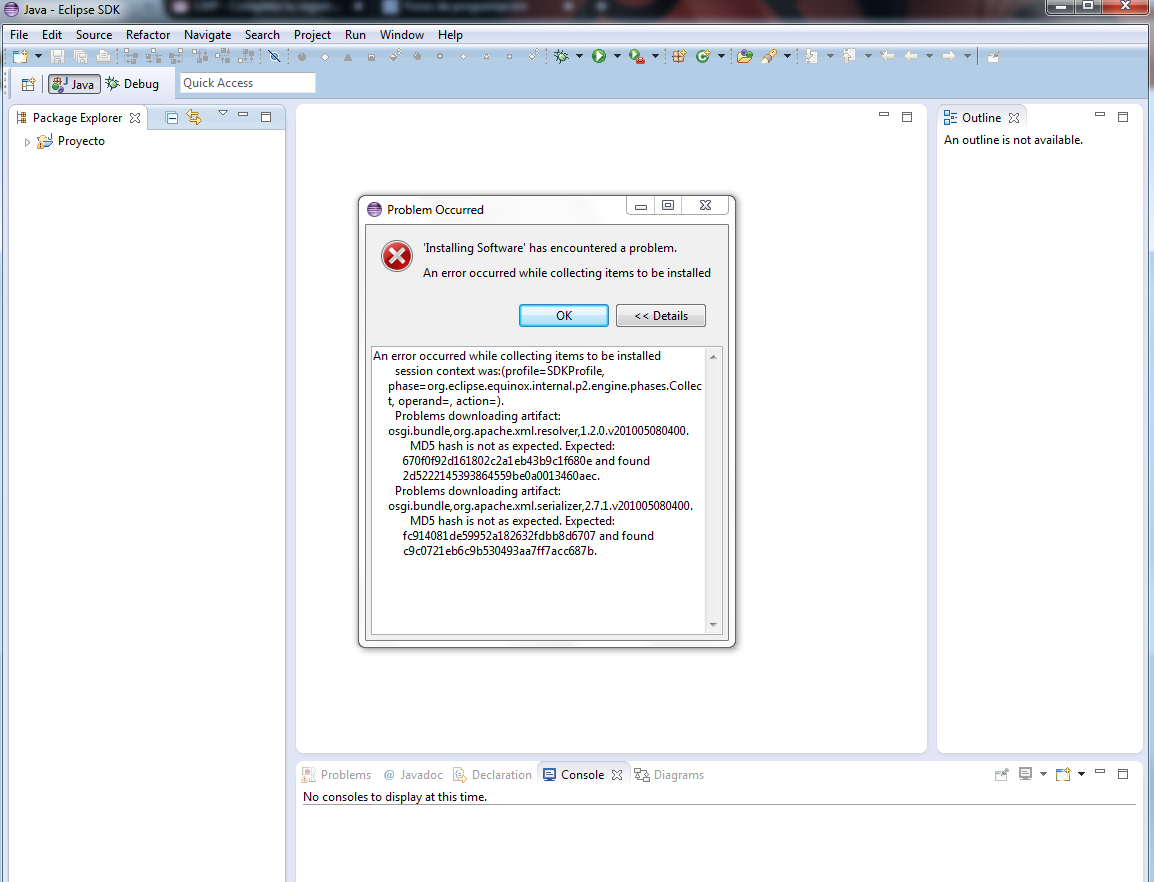Viewport: 1154px width, 882px height.
Task: Click the Display Selected Console icon
Action: (x=1025, y=774)
